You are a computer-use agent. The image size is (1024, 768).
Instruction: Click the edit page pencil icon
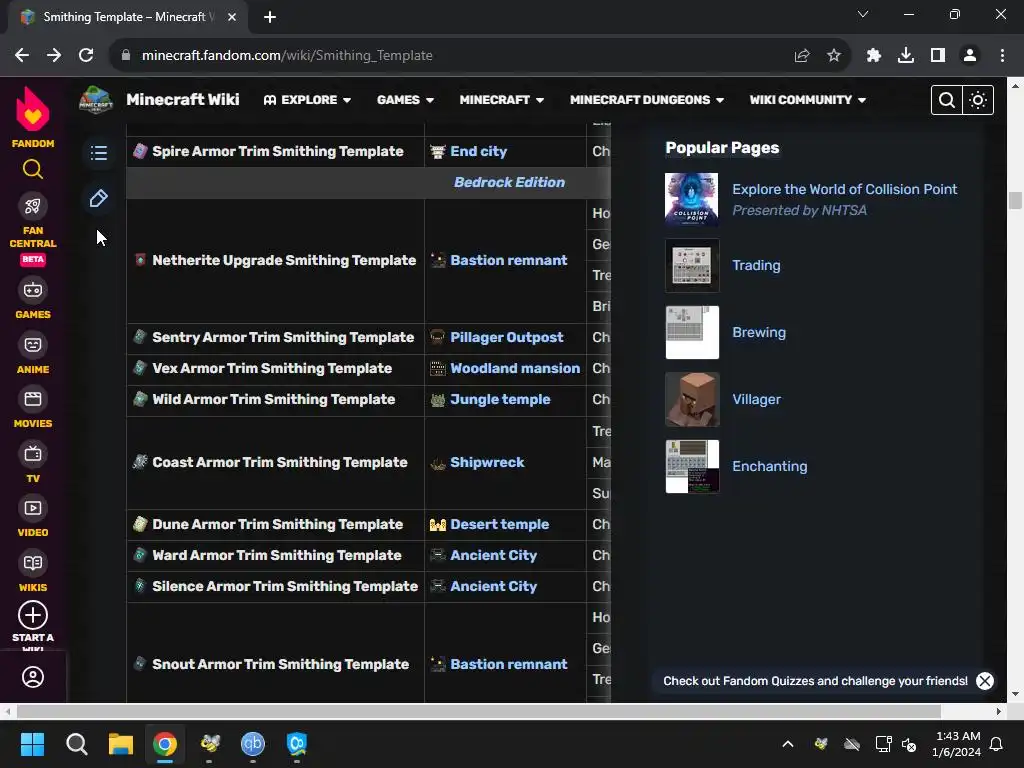[x=99, y=199]
